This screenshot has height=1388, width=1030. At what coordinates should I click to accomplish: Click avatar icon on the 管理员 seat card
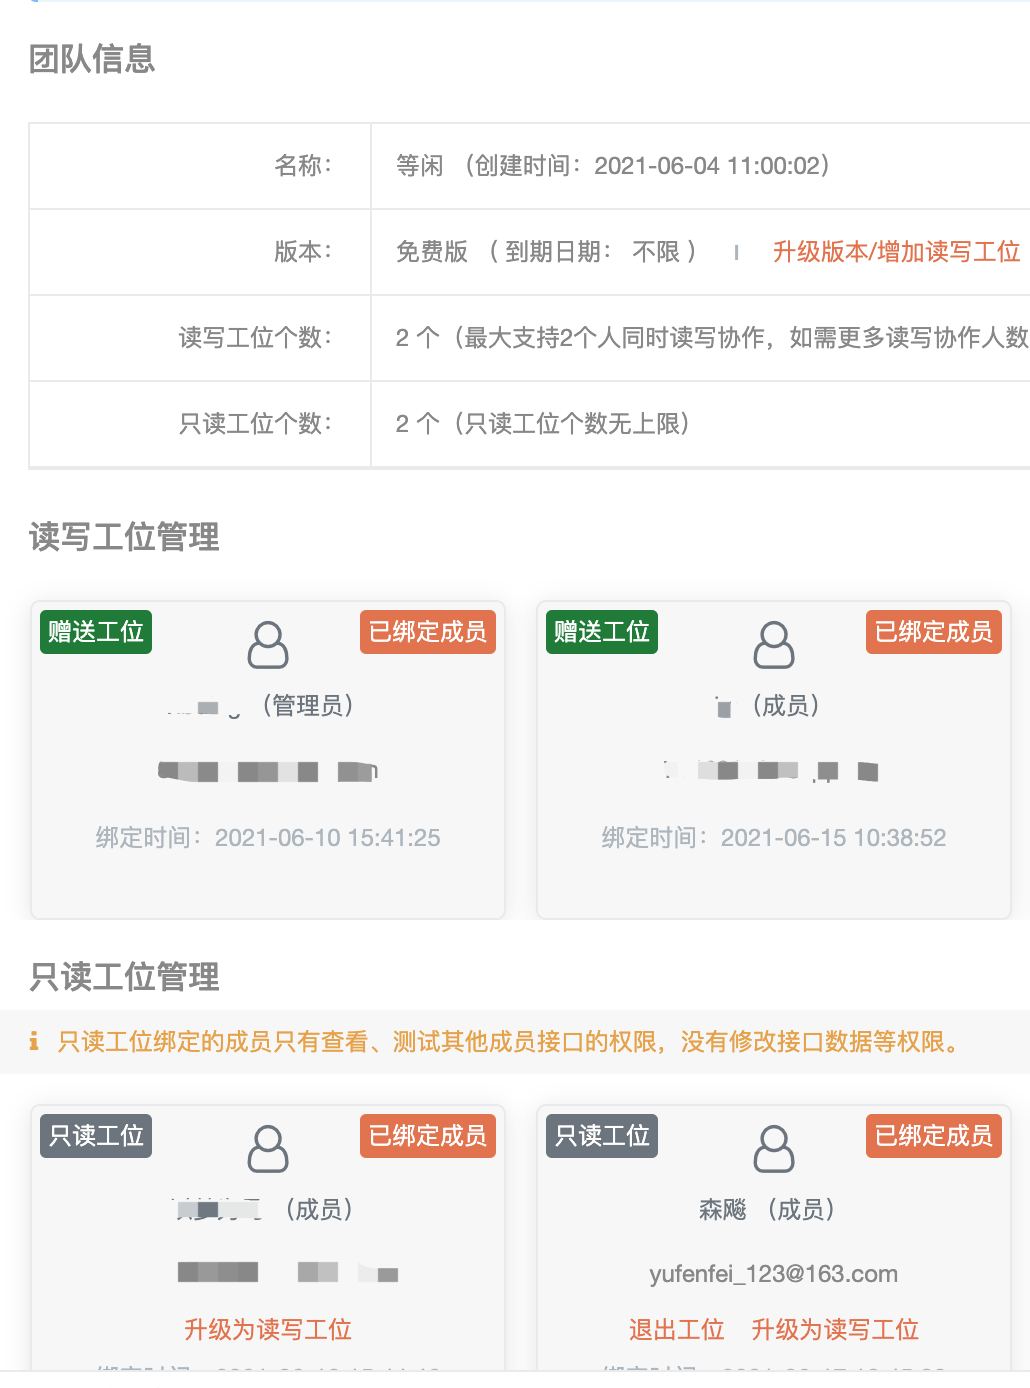point(268,645)
